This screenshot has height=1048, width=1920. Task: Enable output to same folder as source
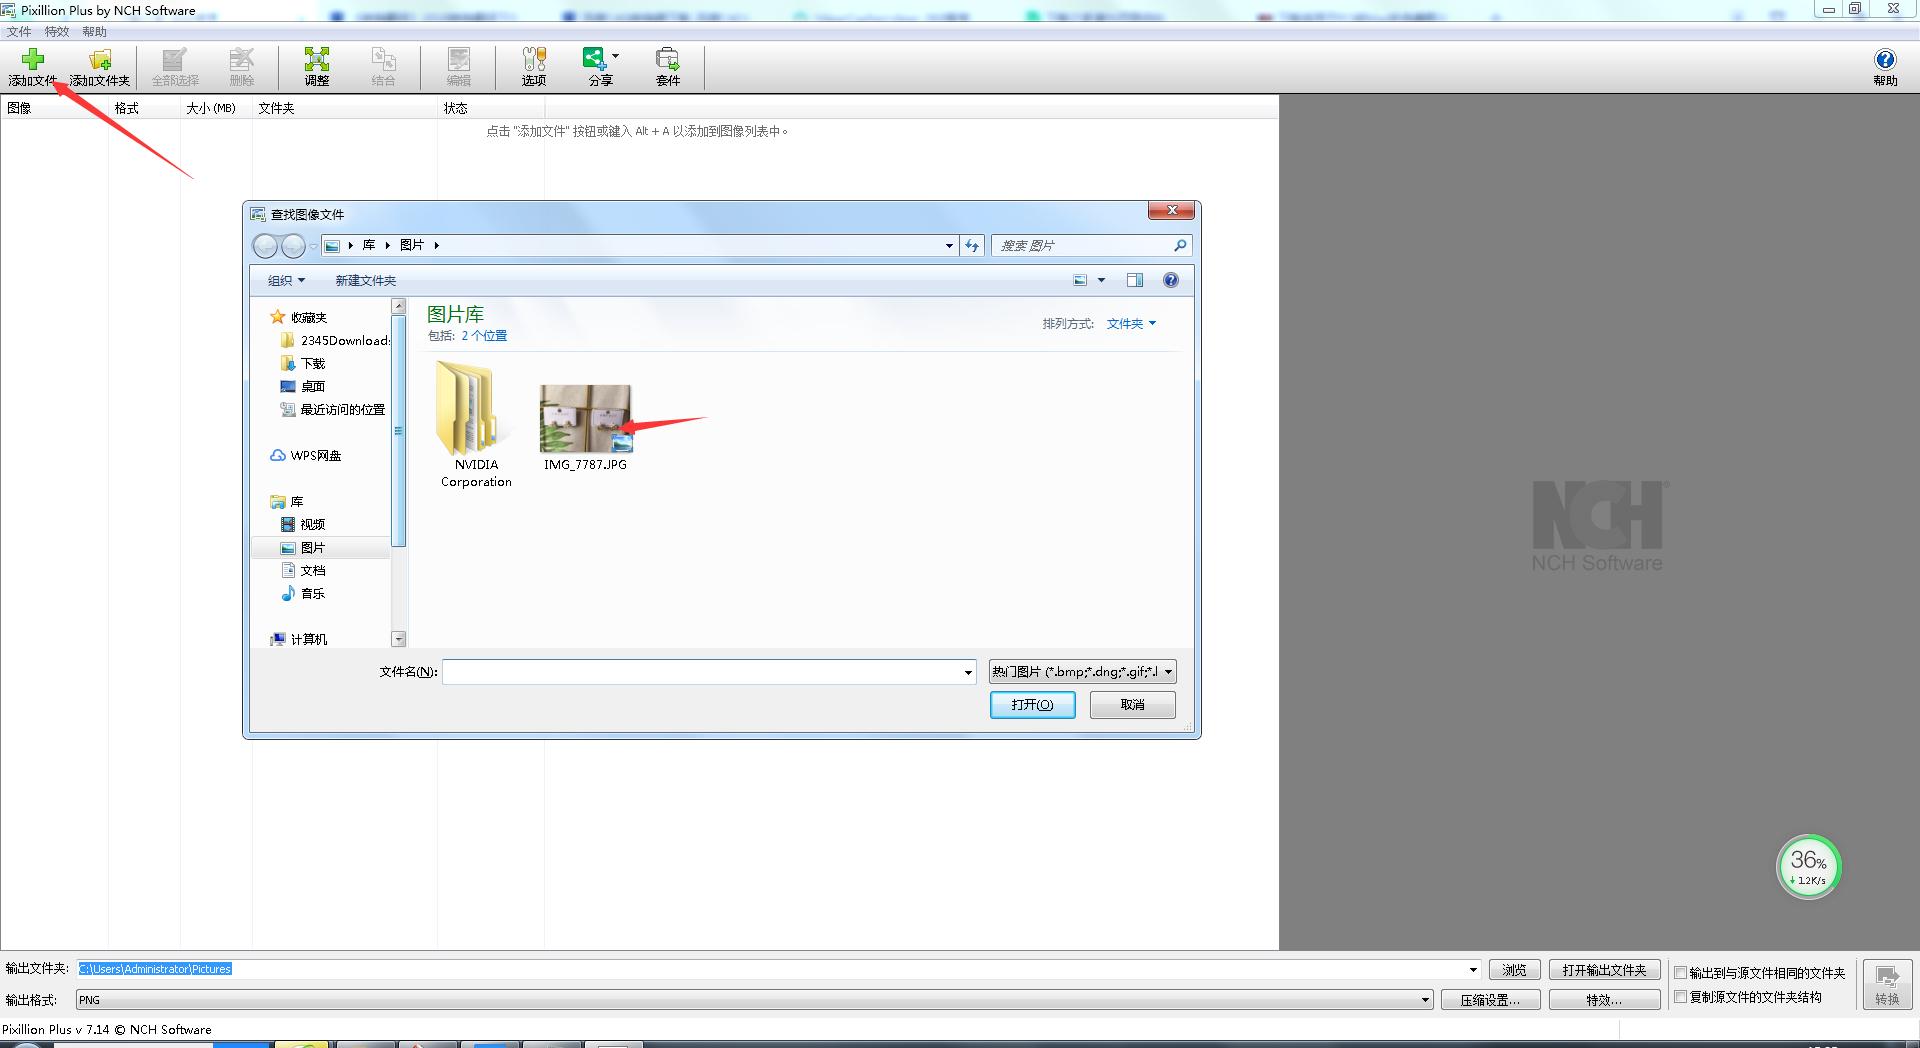(x=1681, y=973)
